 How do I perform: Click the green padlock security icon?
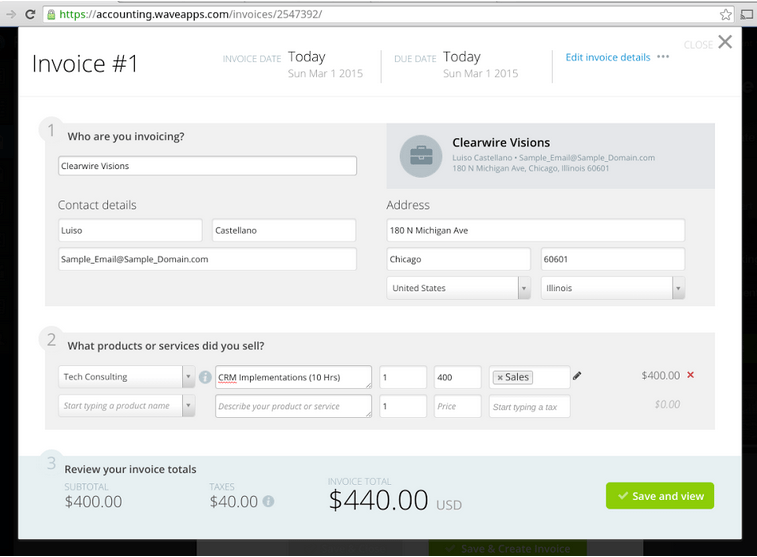(x=51, y=14)
